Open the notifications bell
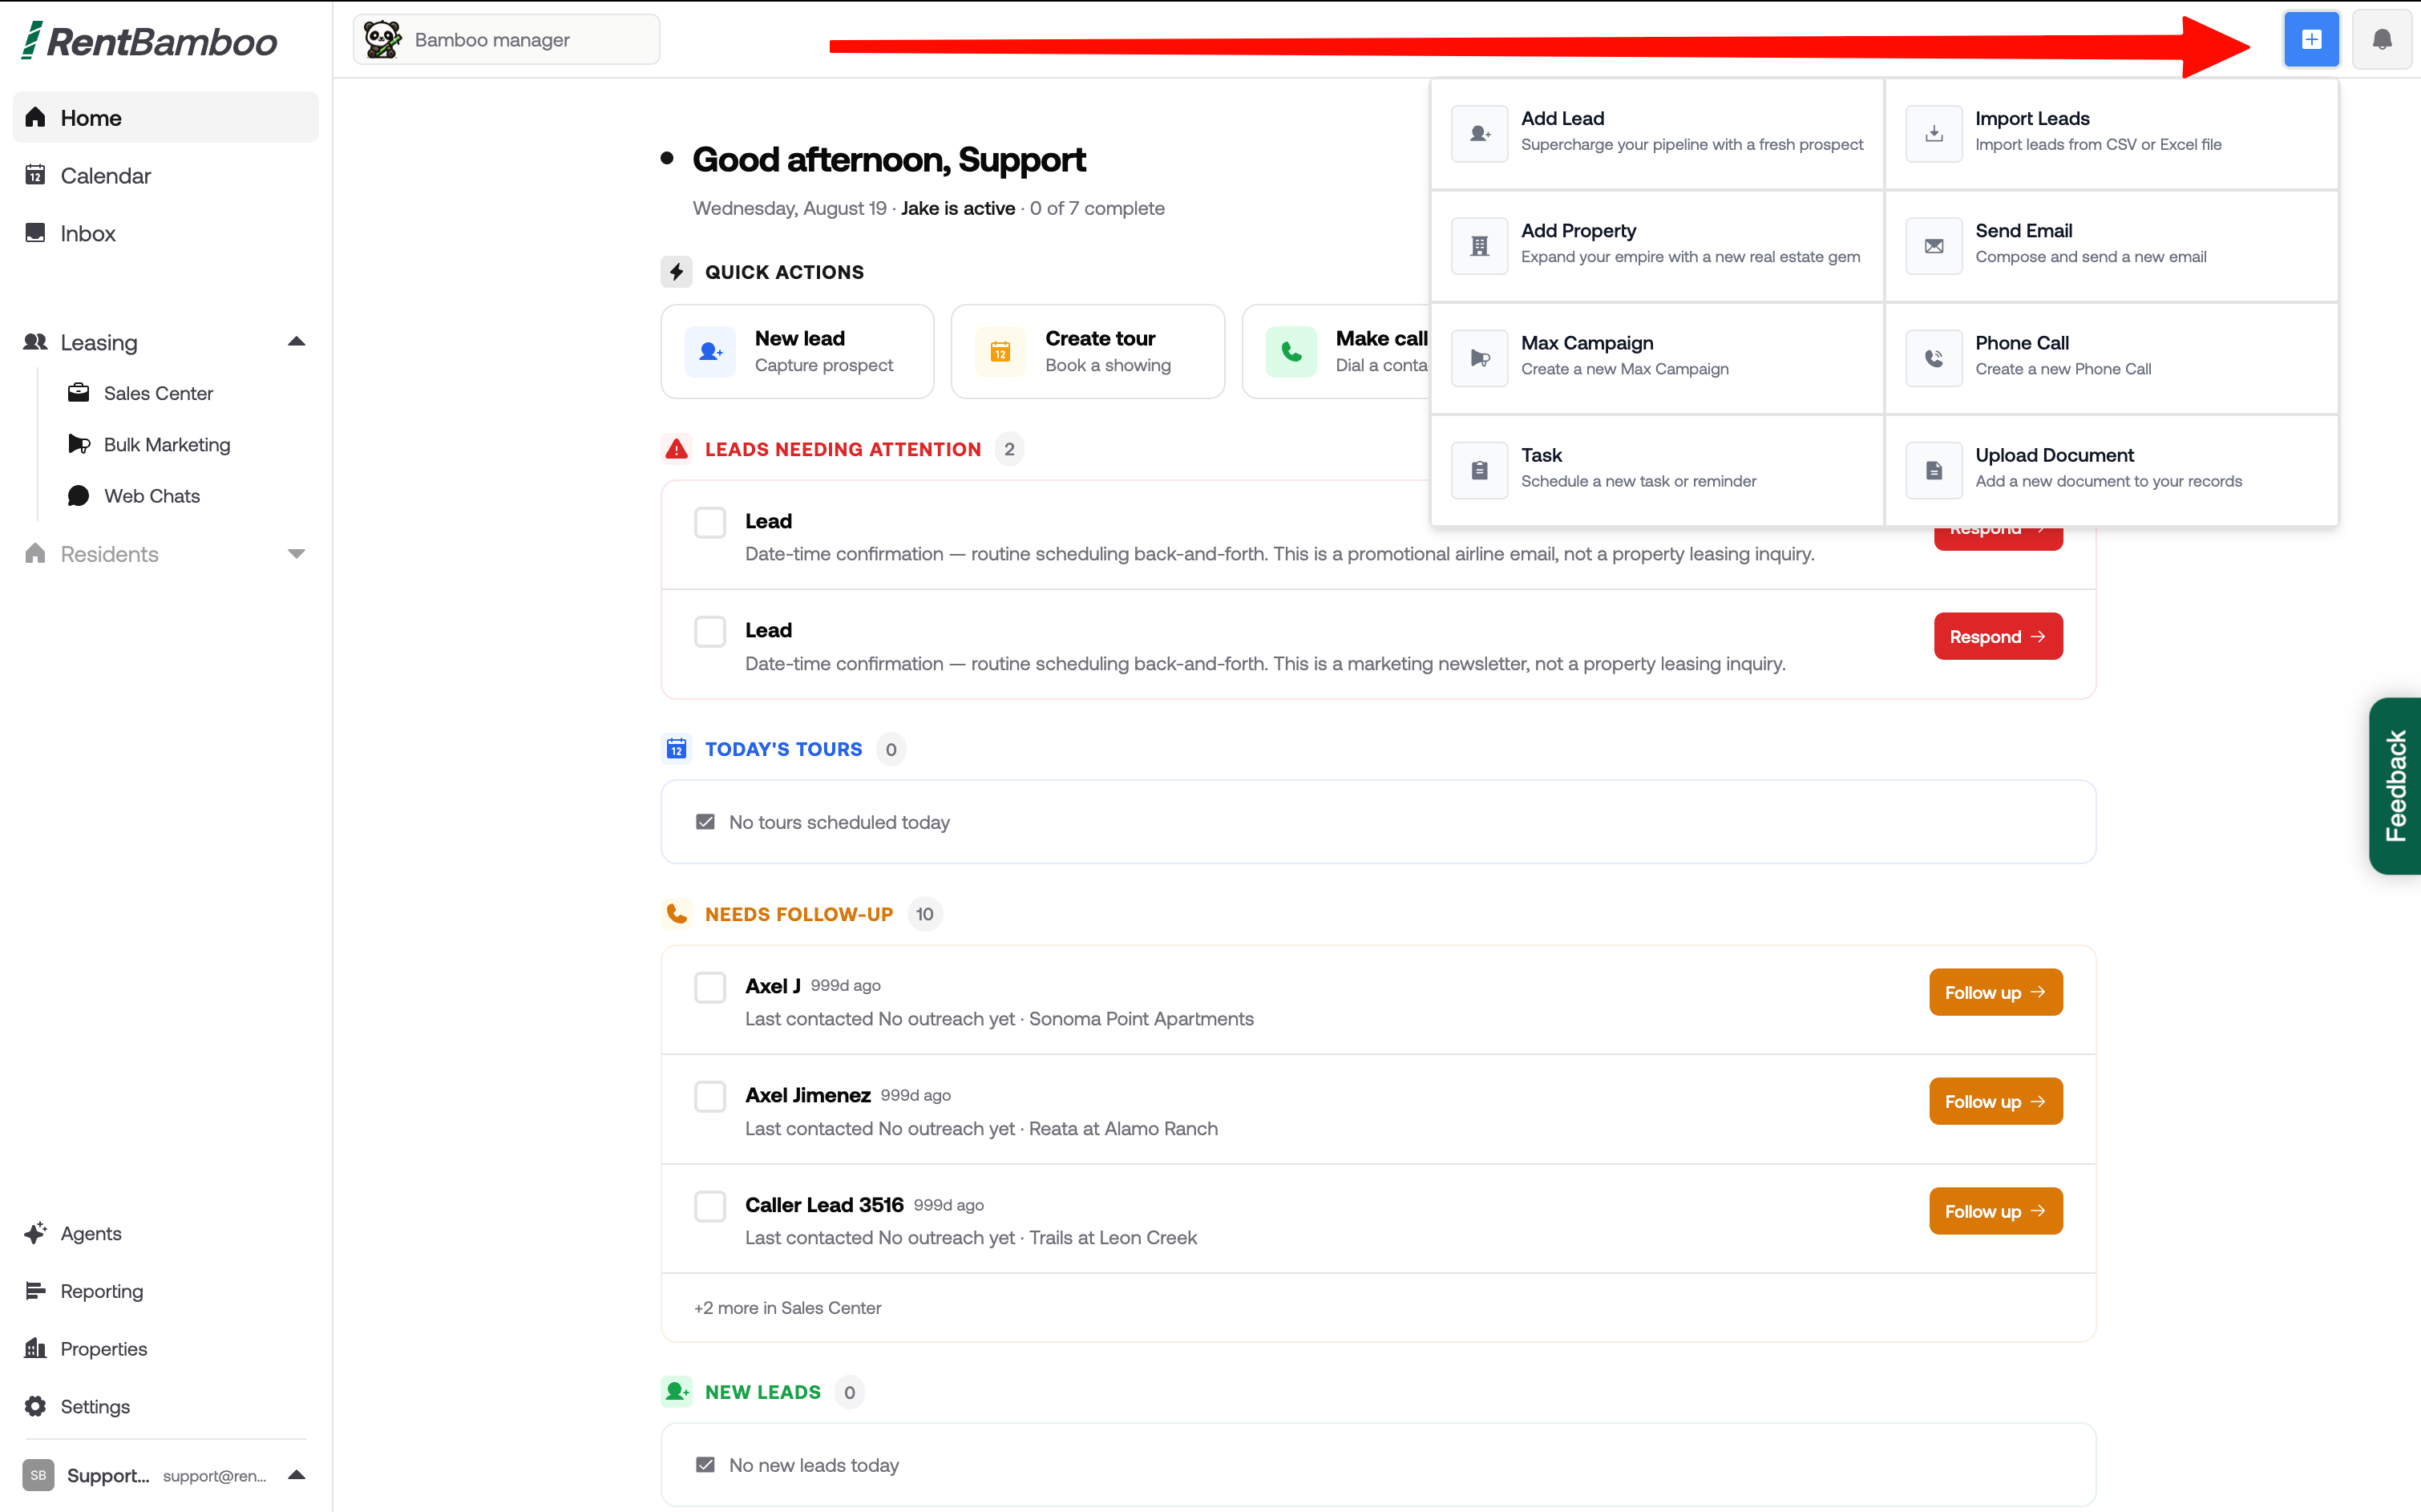This screenshot has width=2421, height=1512. pyautogui.click(x=2381, y=40)
